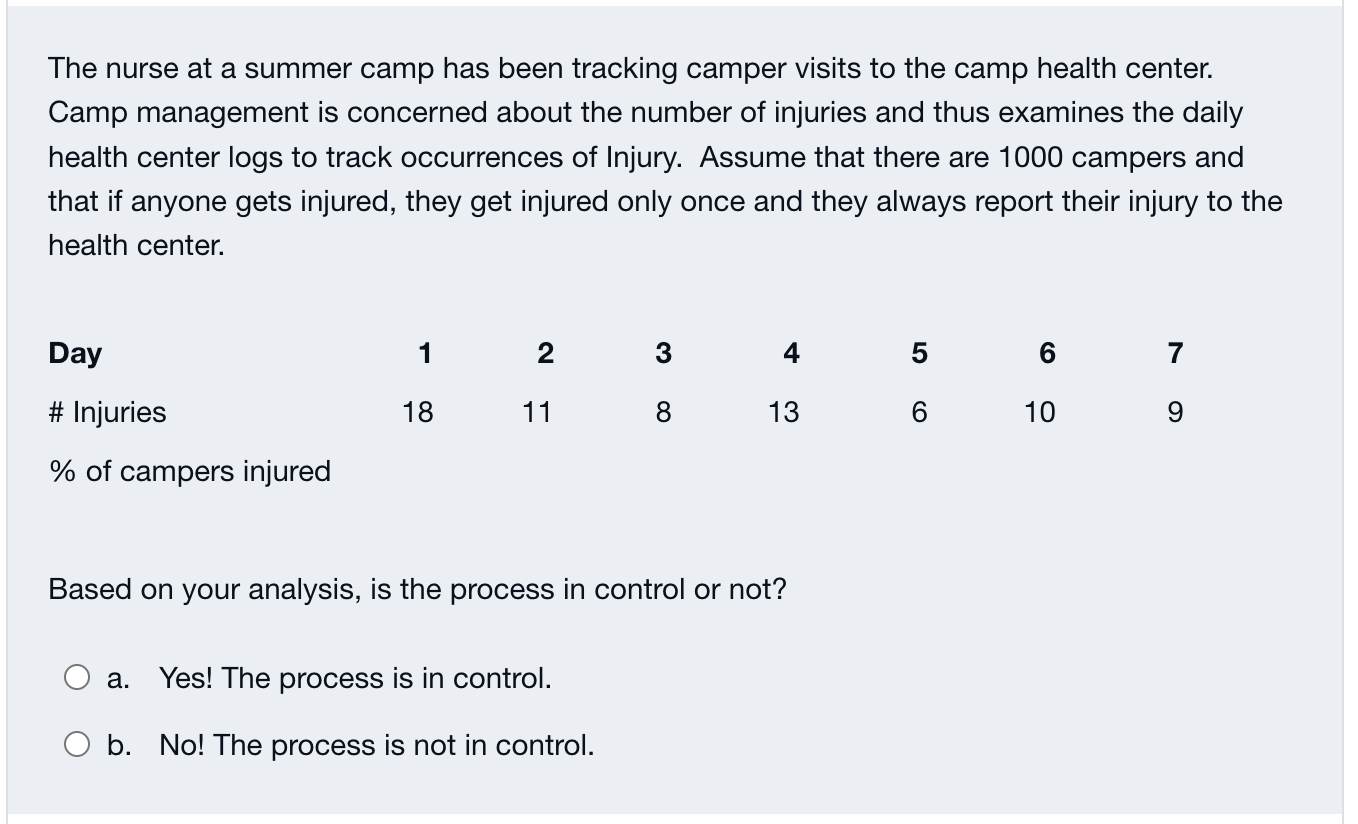The image size is (1358, 824).
Task: Click the injuries value 13 under Day 4
Action: click(x=784, y=411)
